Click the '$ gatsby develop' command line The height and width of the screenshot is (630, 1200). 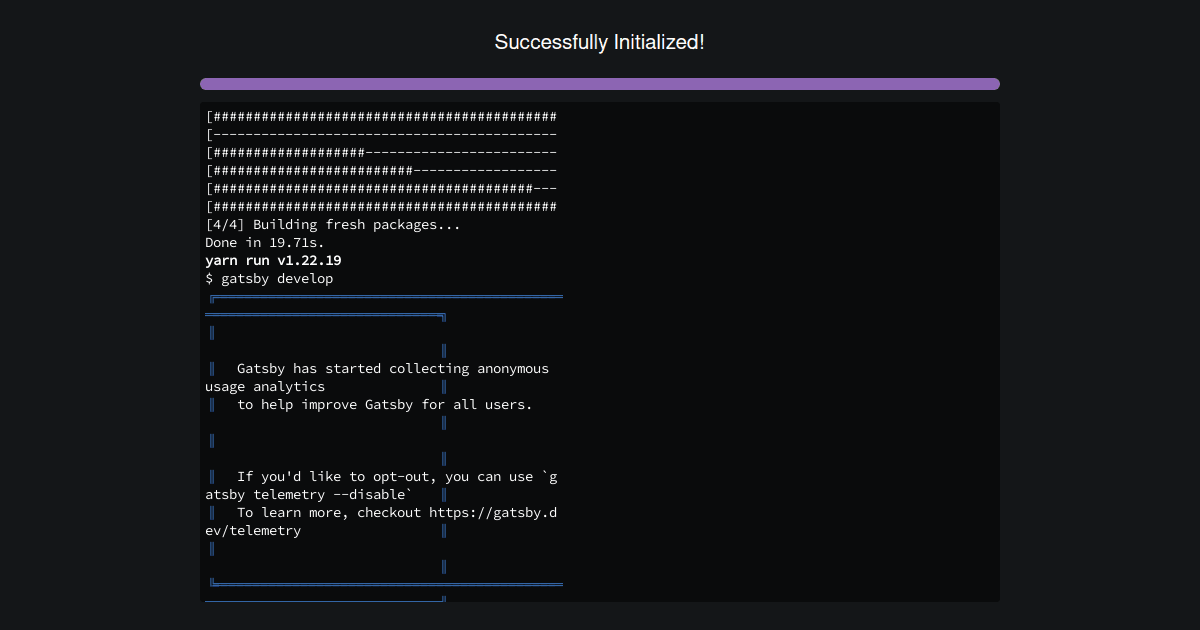(269, 279)
